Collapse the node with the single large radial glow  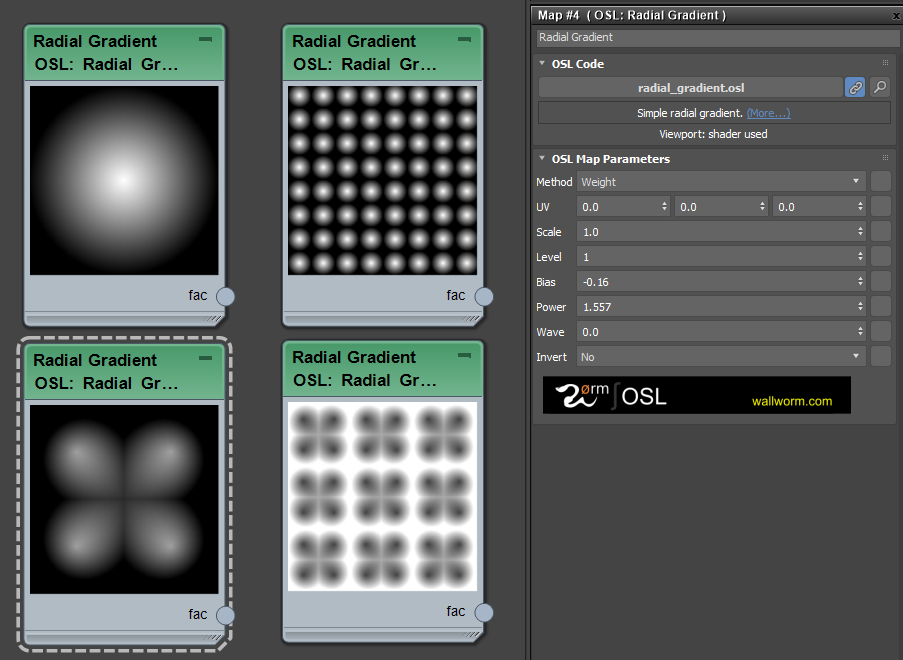206,40
